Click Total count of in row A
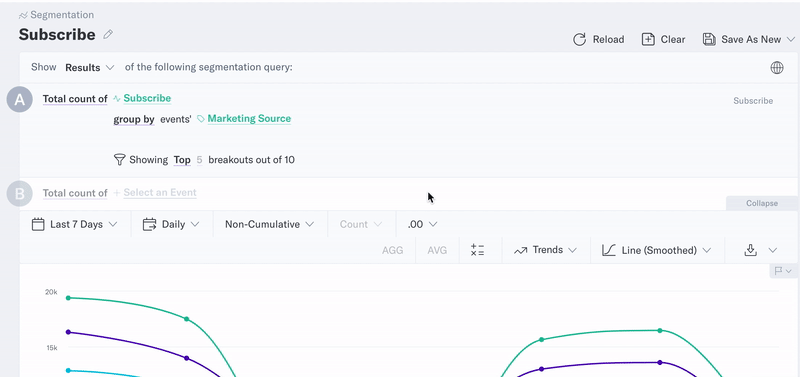Image resolution: width=800 pixels, height=377 pixels. (75, 99)
